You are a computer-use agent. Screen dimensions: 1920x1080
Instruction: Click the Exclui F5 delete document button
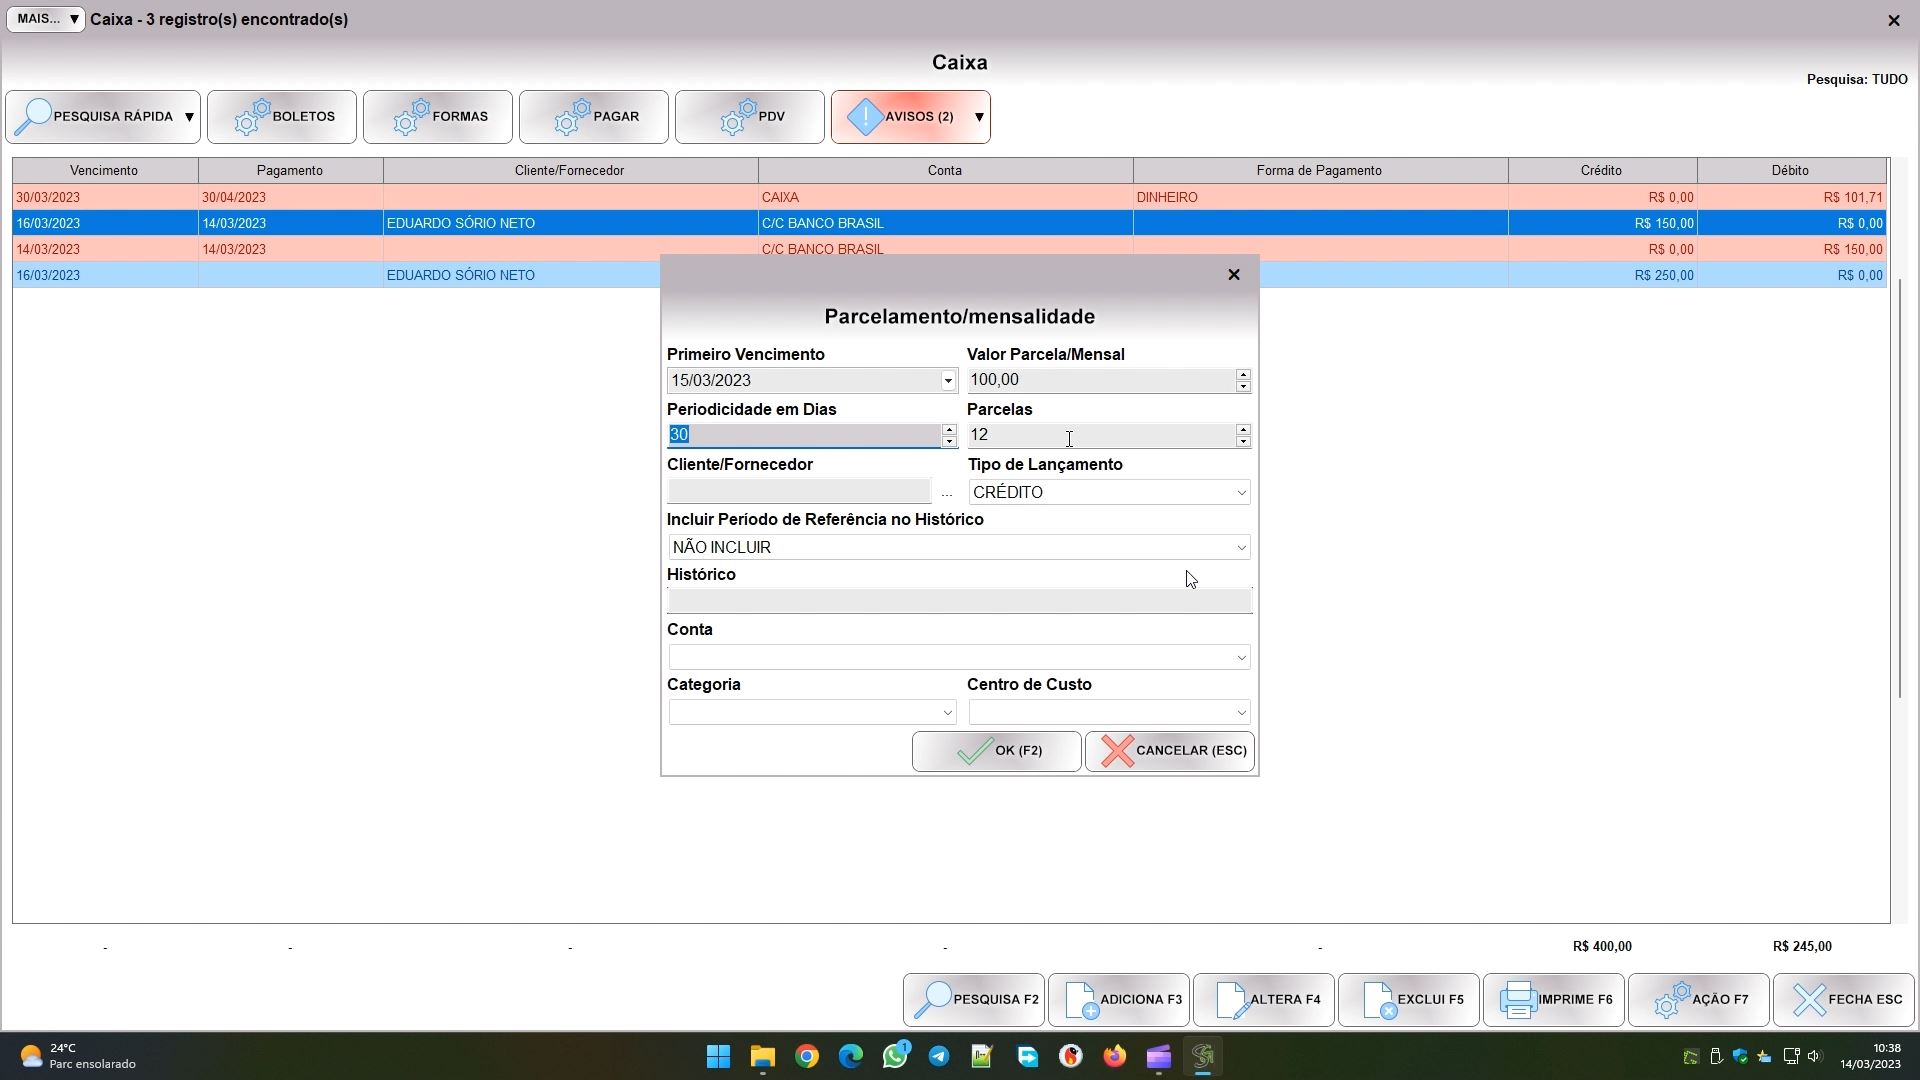[1409, 999]
